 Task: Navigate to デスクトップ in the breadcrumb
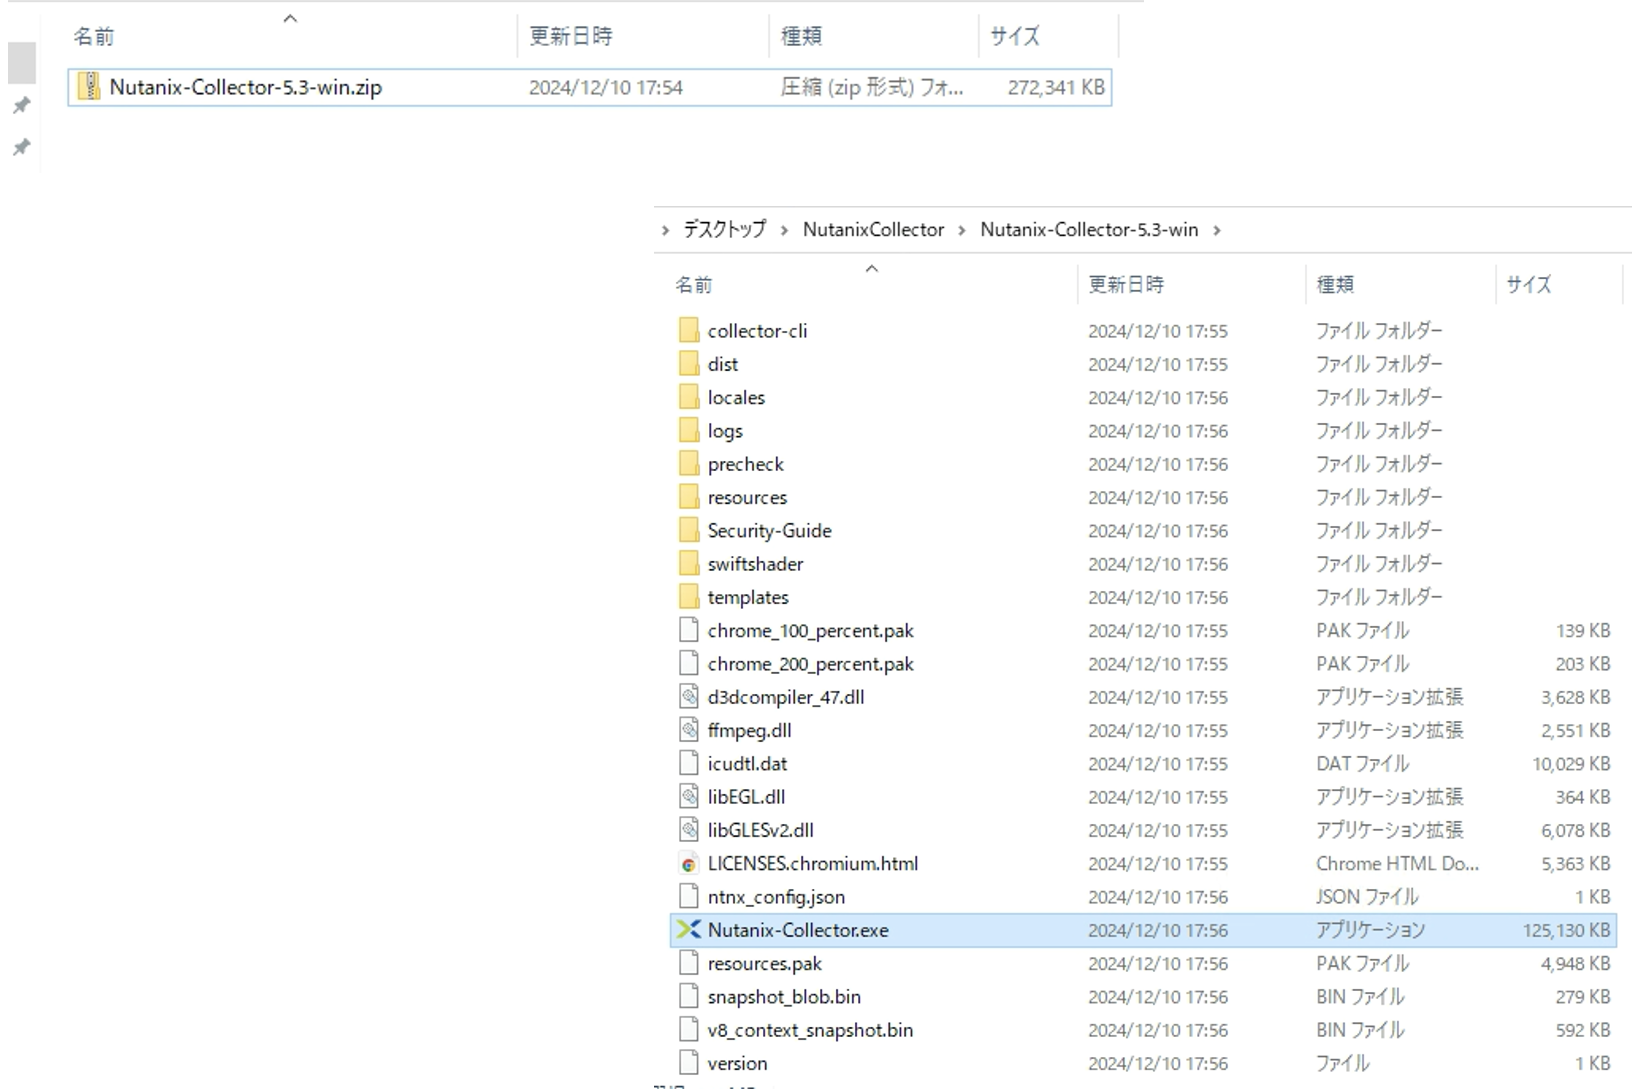click(725, 229)
